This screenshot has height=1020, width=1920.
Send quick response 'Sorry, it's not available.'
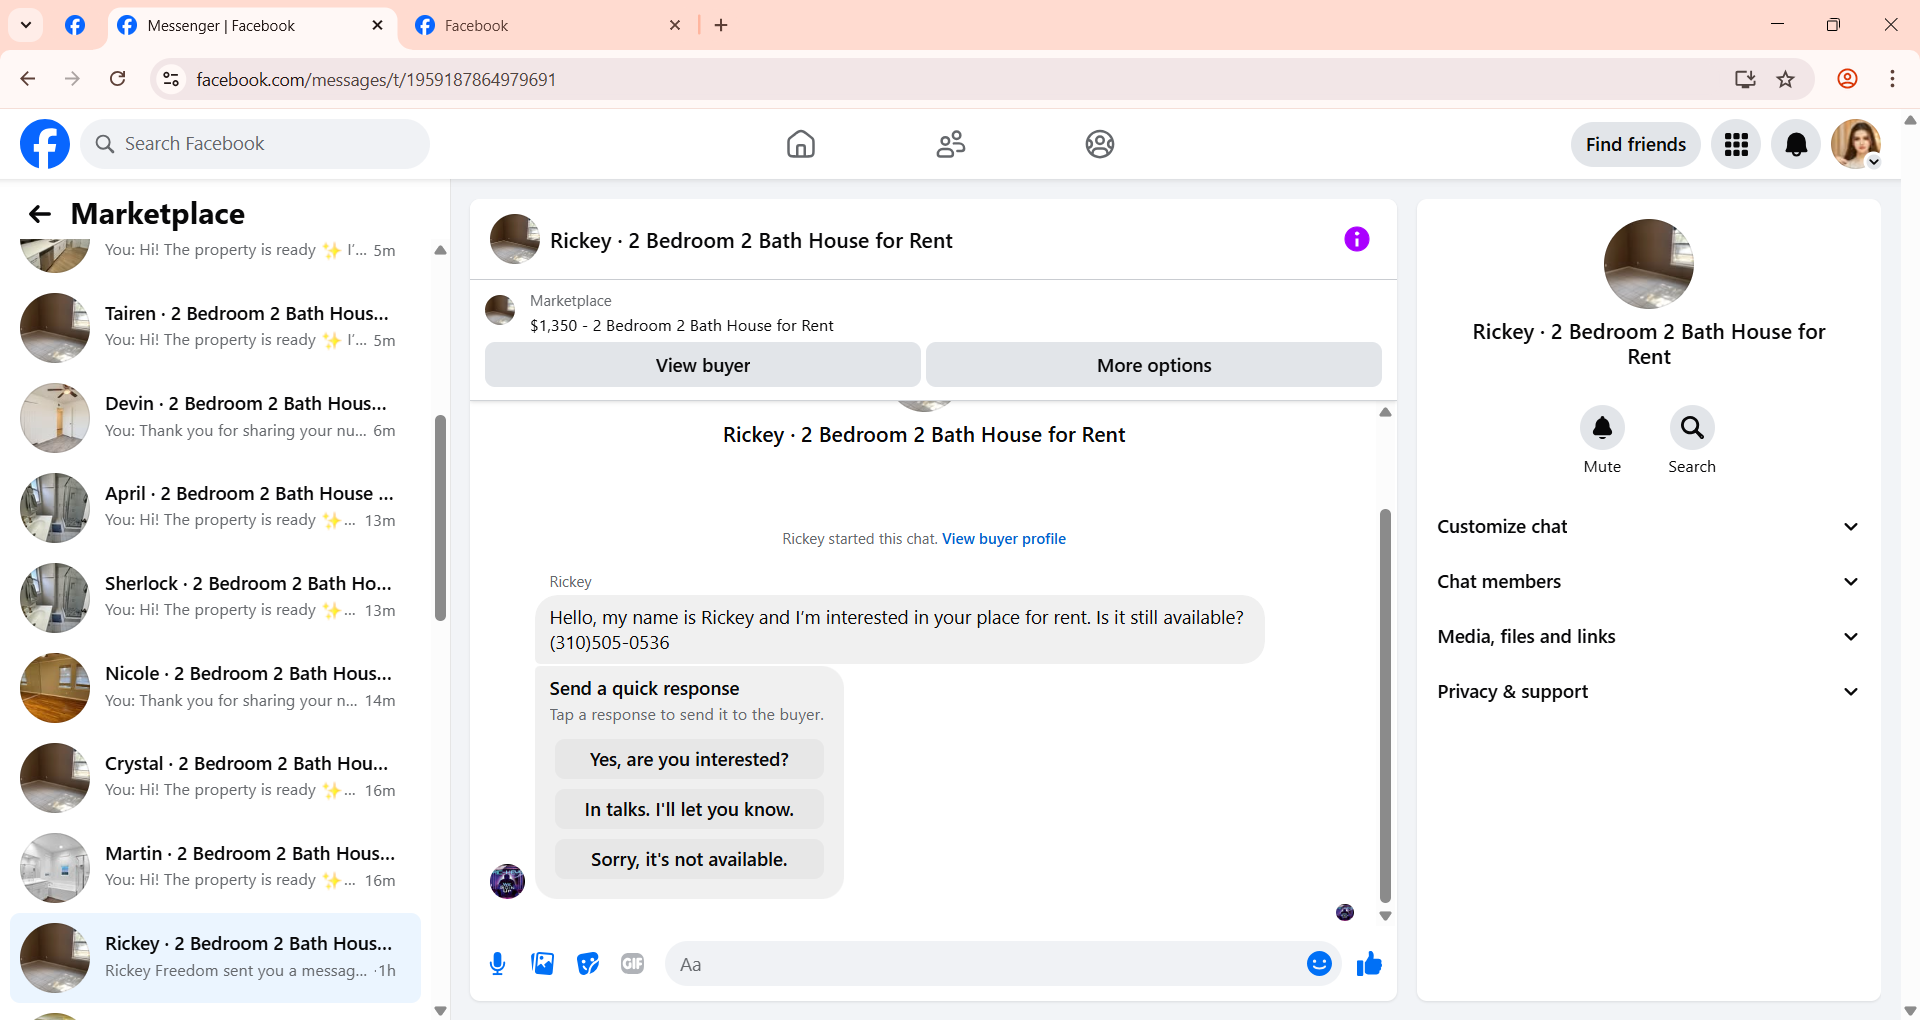point(689,859)
